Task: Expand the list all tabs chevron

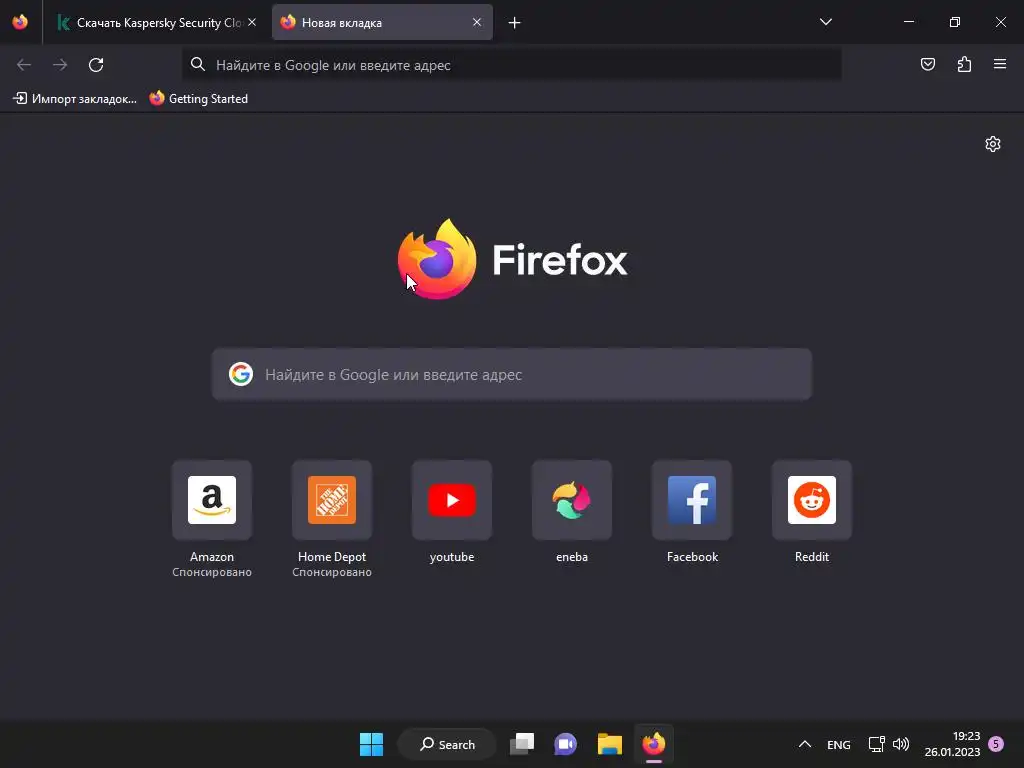Action: pyautogui.click(x=825, y=22)
